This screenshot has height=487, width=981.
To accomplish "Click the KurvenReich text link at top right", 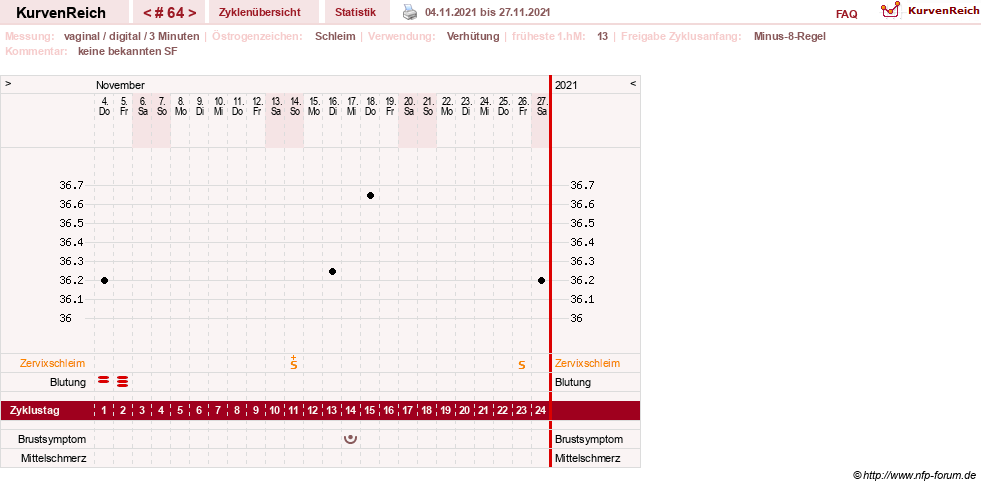I will tap(943, 11).
